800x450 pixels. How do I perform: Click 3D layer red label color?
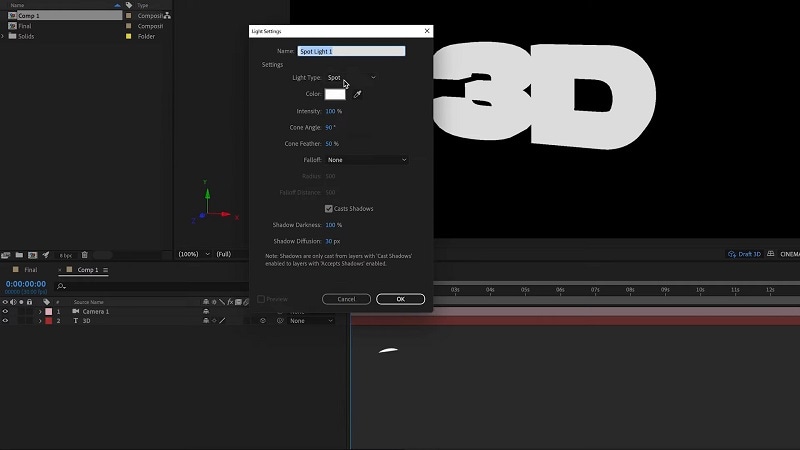pyautogui.click(x=48, y=321)
